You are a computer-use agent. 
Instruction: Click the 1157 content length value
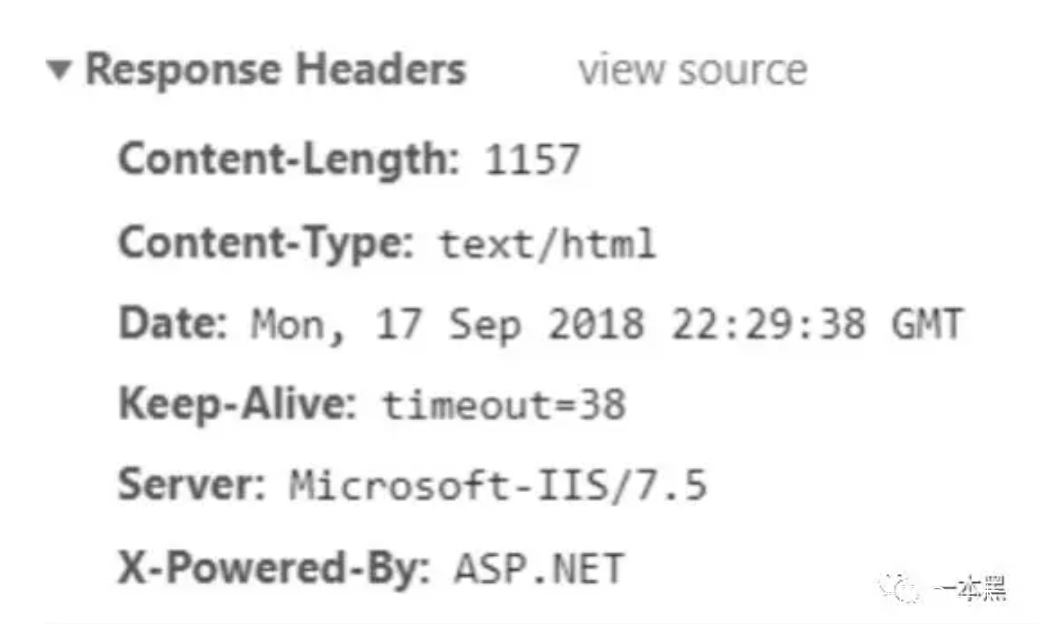531,160
